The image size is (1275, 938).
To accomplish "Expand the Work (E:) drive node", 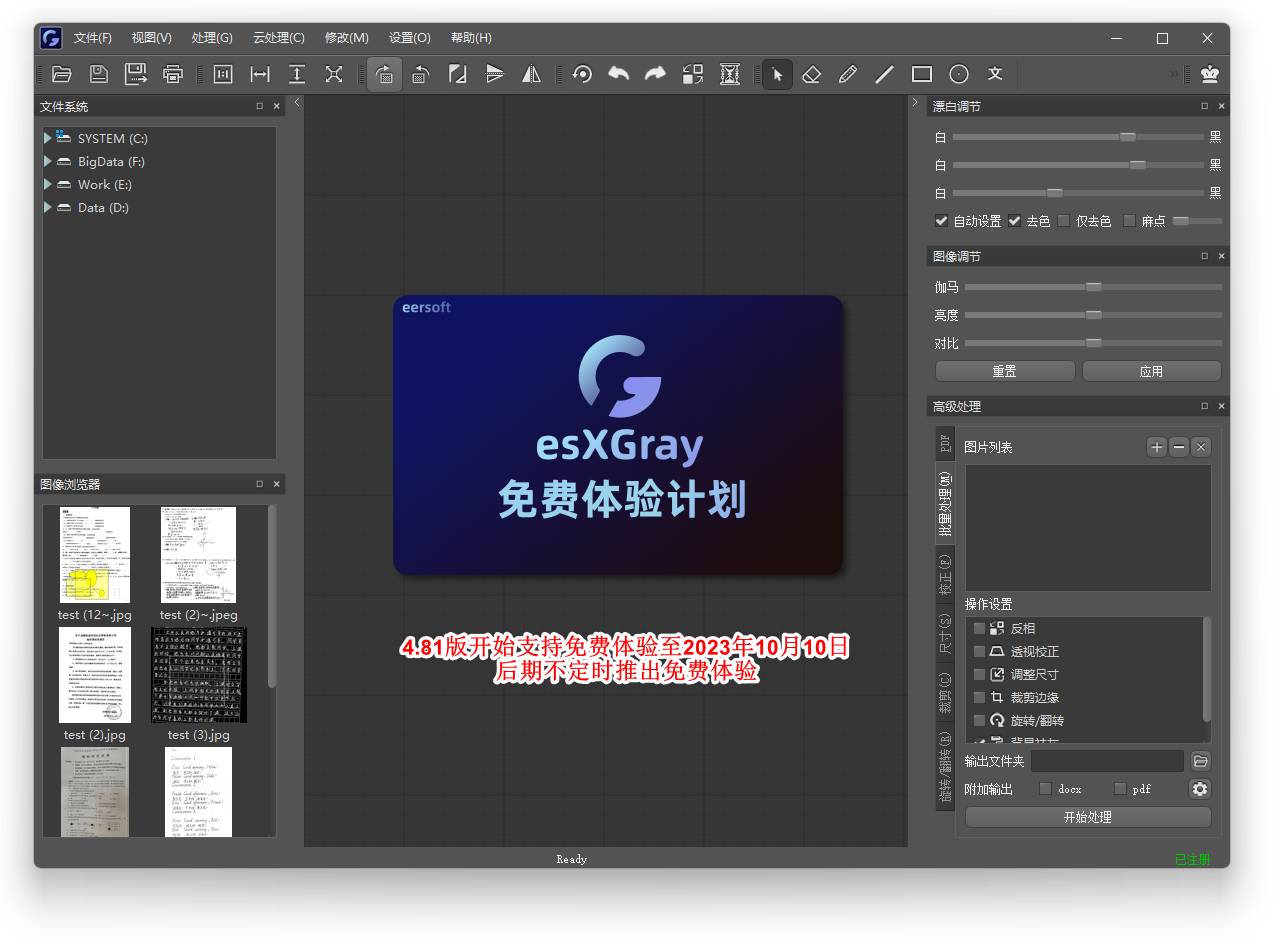I will click(46, 184).
